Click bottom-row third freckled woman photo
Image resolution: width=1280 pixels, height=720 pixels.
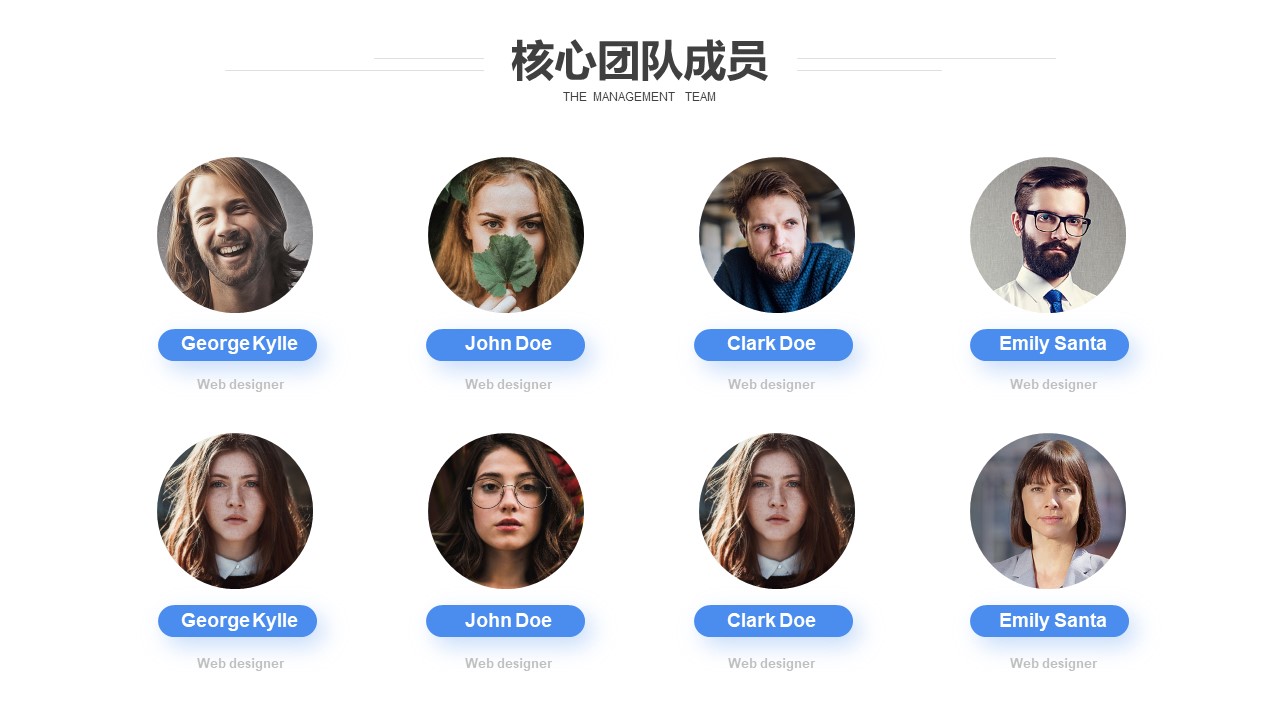click(x=777, y=511)
